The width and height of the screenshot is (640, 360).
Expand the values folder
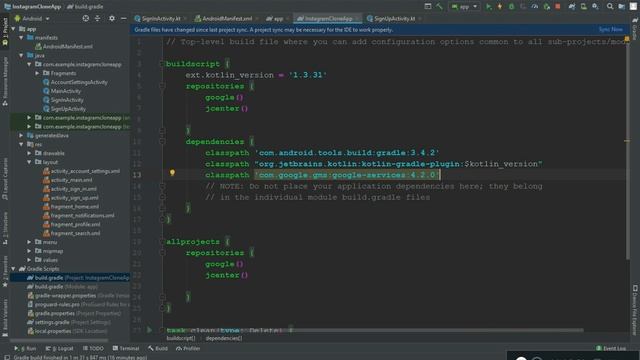pos(29,260)
